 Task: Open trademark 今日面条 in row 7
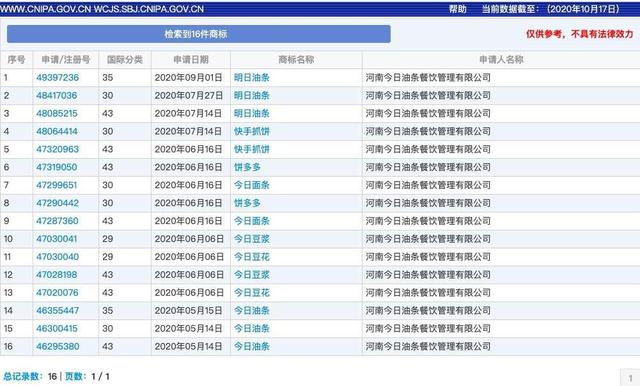point(252,185)
